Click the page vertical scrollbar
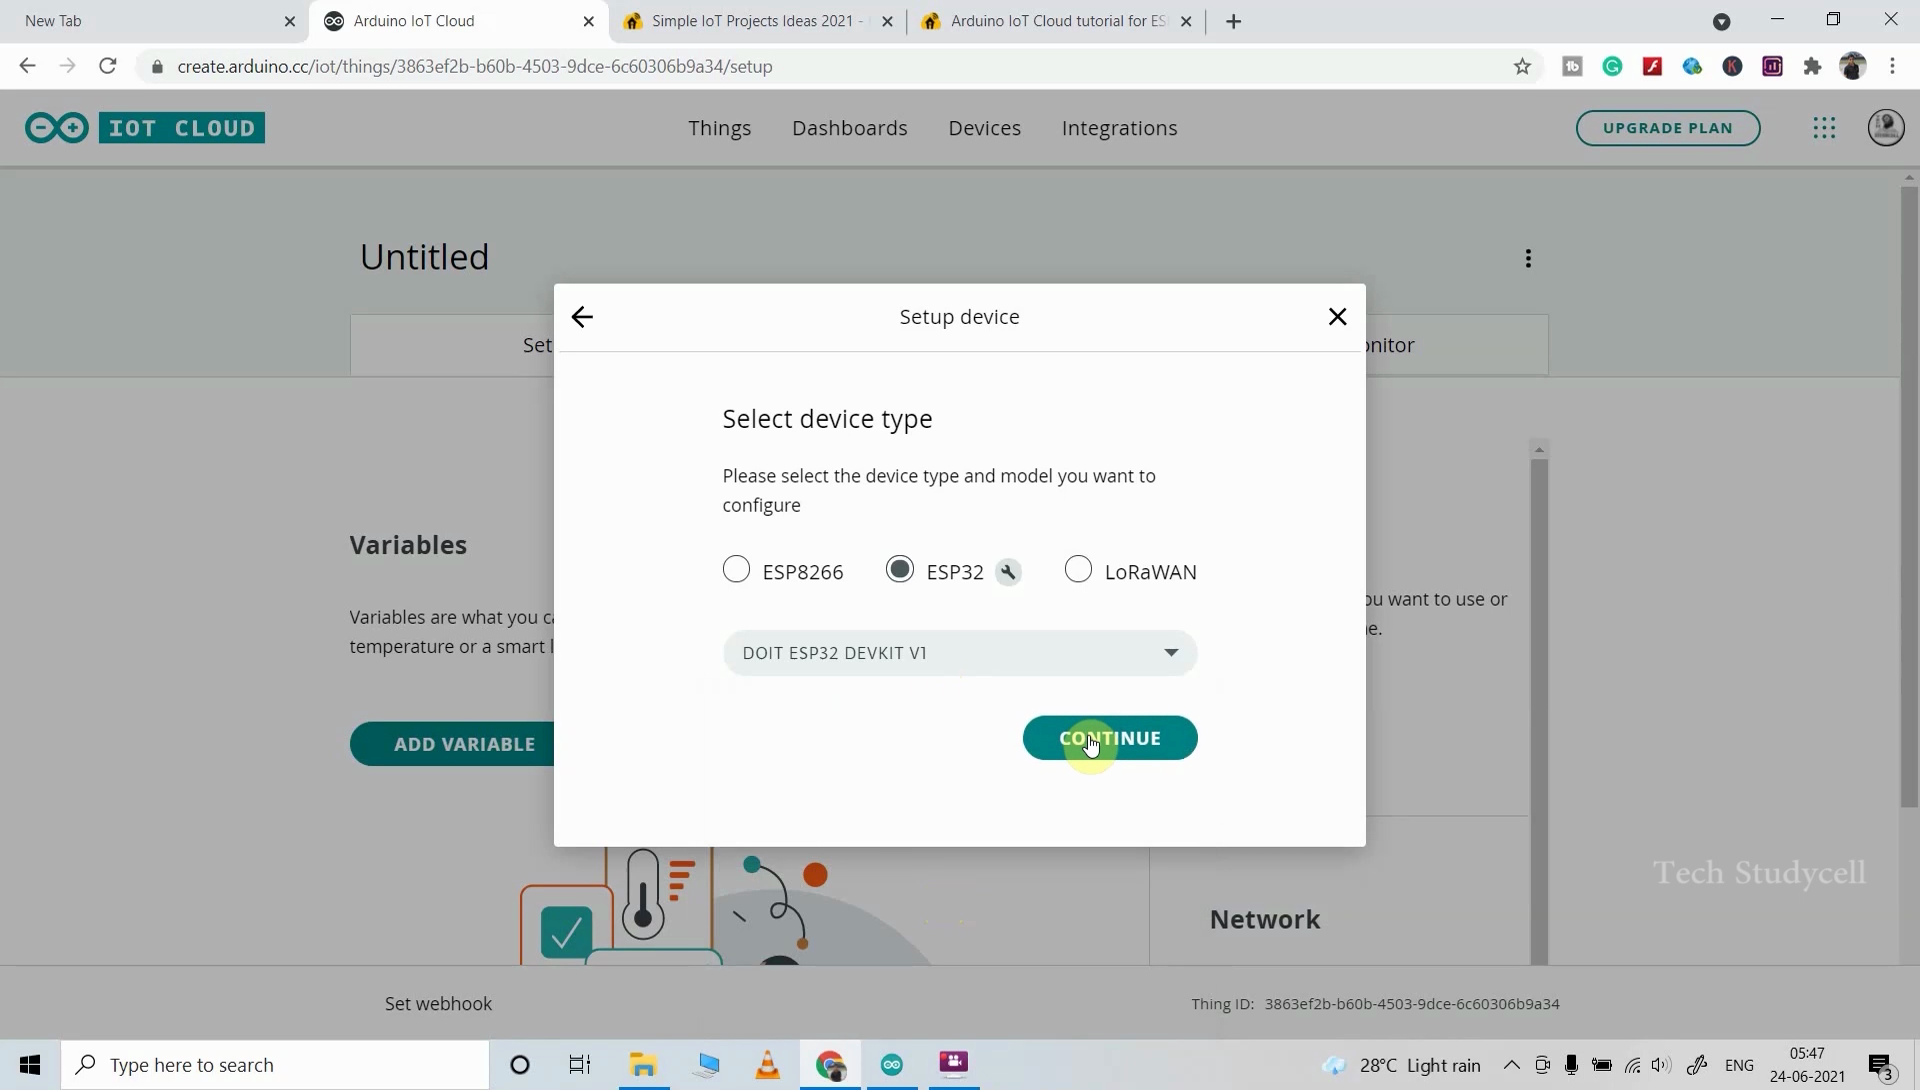Screen dimensions: 1920x1090 [1909, 496]
